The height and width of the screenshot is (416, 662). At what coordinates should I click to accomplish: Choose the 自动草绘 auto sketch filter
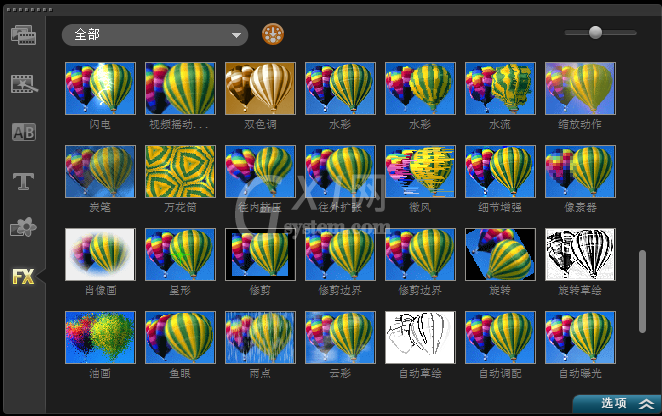pyautogui.click(x=421, y=337)
